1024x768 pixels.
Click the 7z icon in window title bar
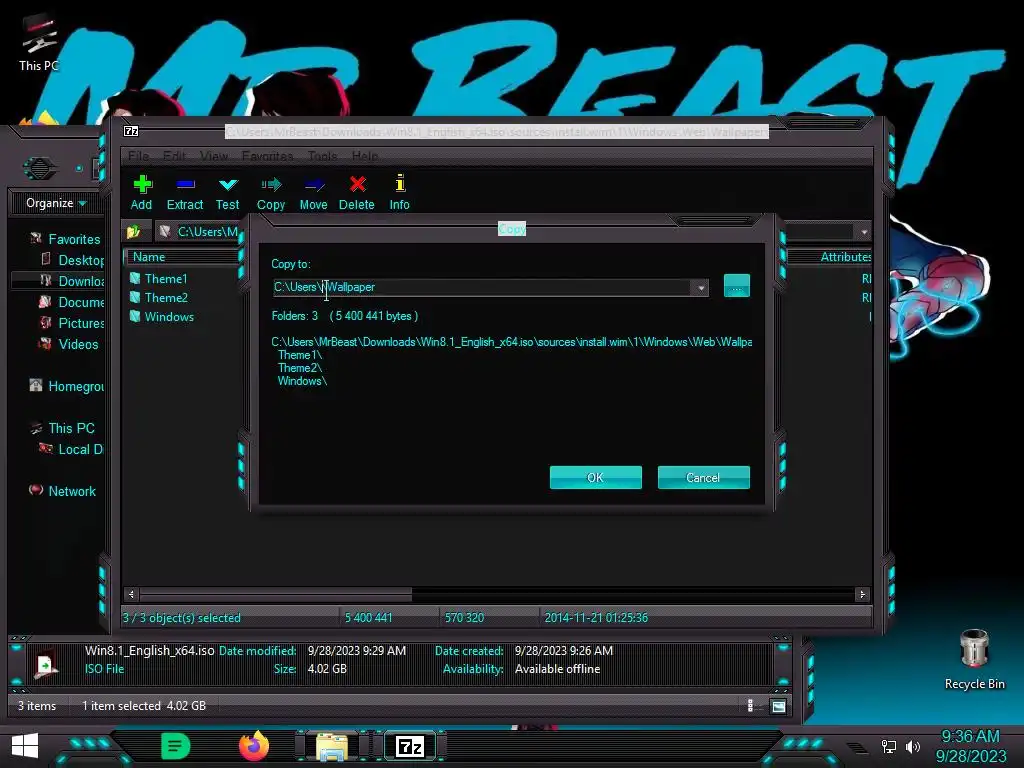131,131
